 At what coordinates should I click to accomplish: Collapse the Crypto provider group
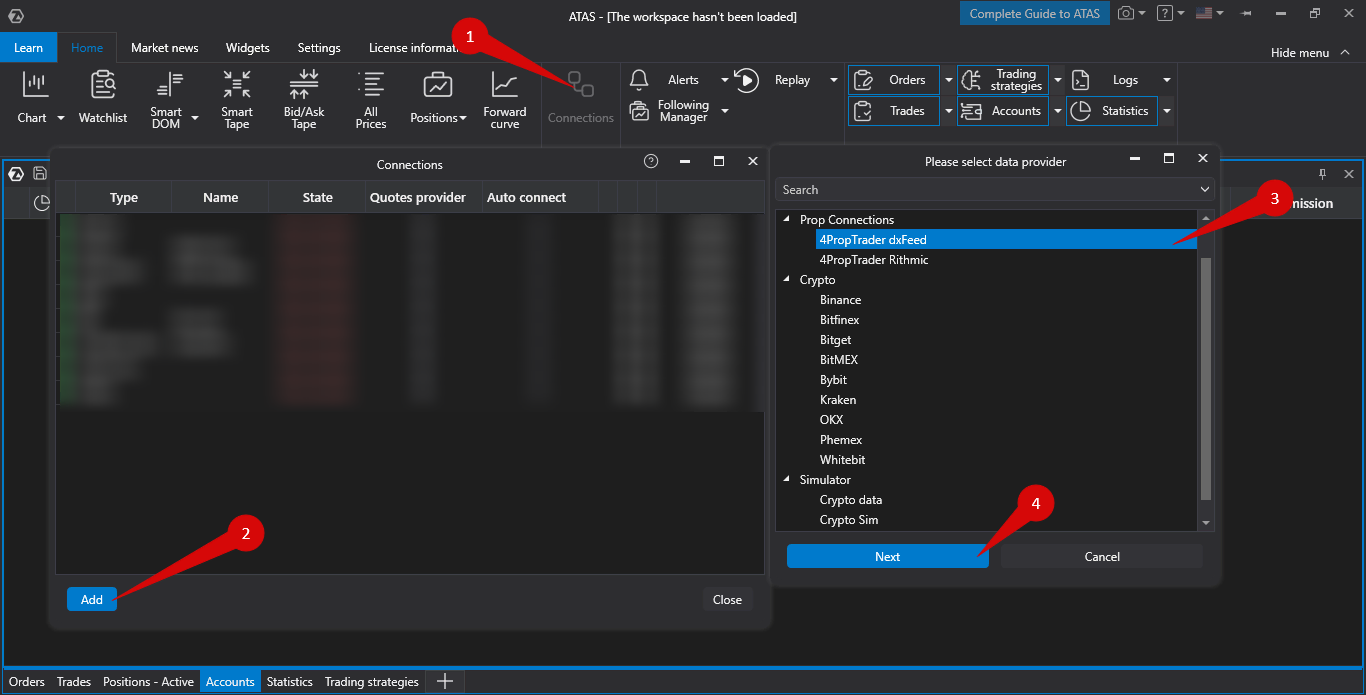pyautogui.click(x=786, y=279)
